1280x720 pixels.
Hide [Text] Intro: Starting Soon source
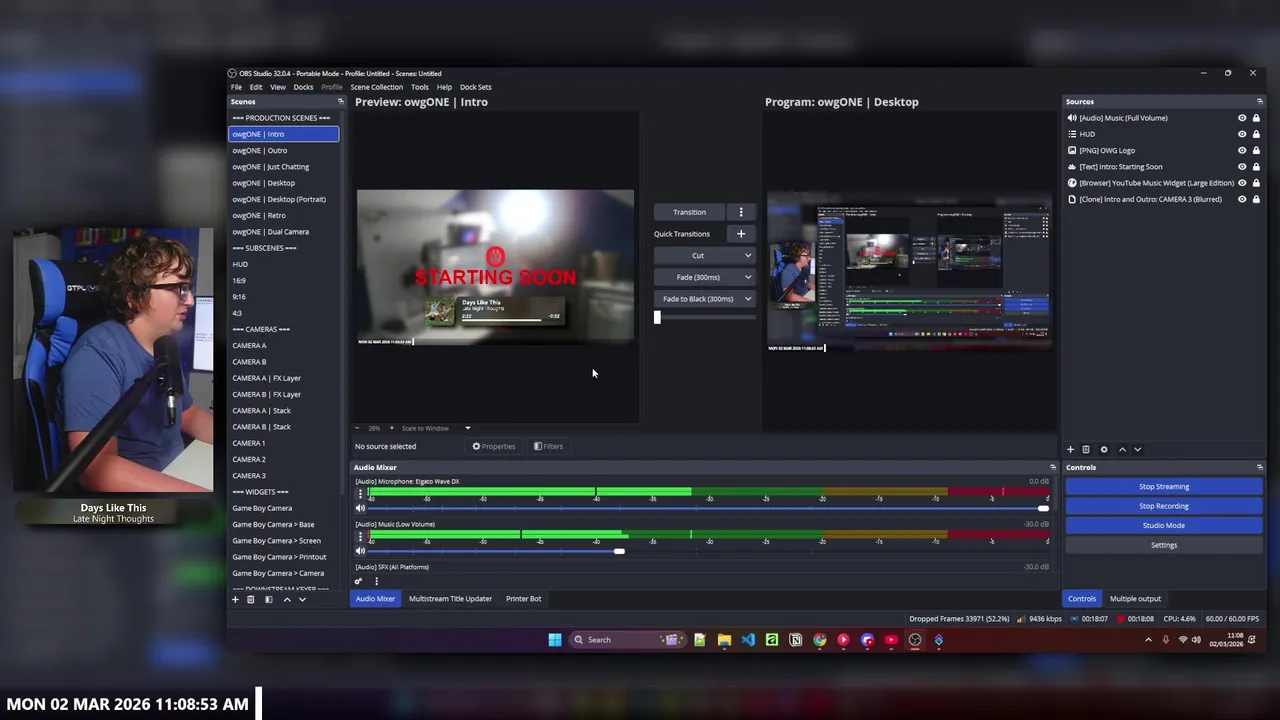pos(1242,167)
